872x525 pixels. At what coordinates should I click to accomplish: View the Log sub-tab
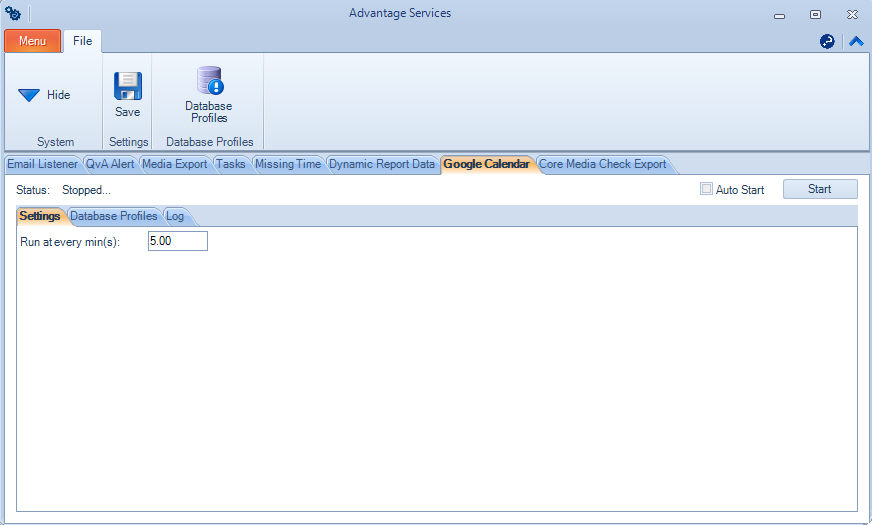pos(175,216)
